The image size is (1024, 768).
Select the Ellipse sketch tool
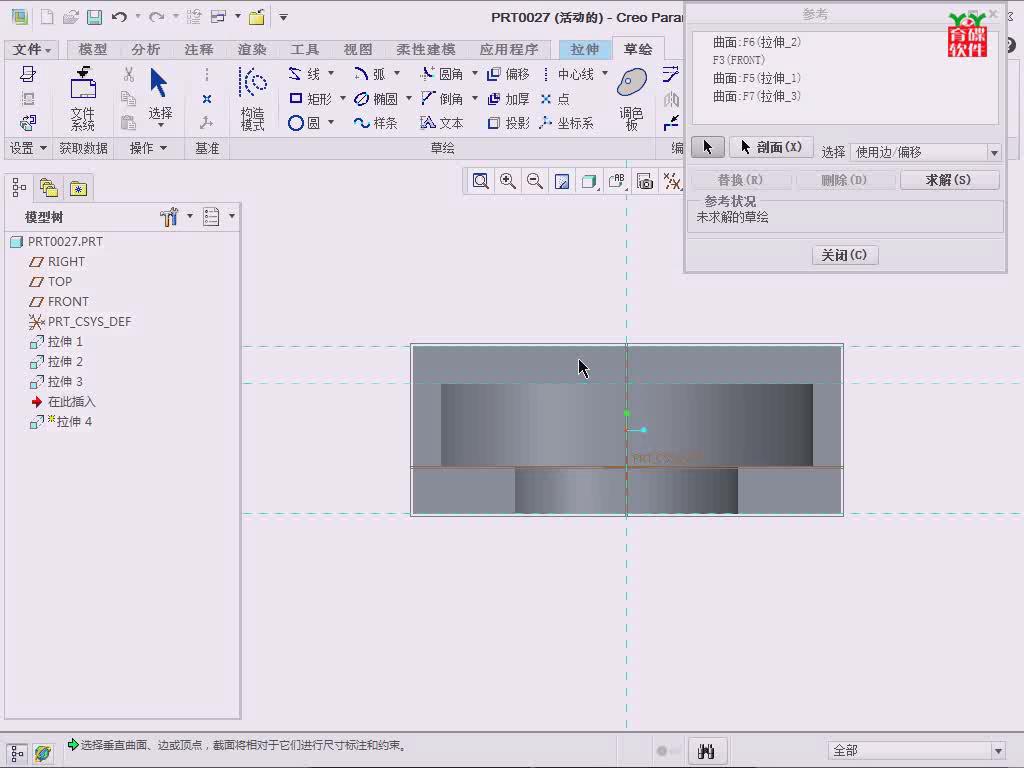coord(376,99)
